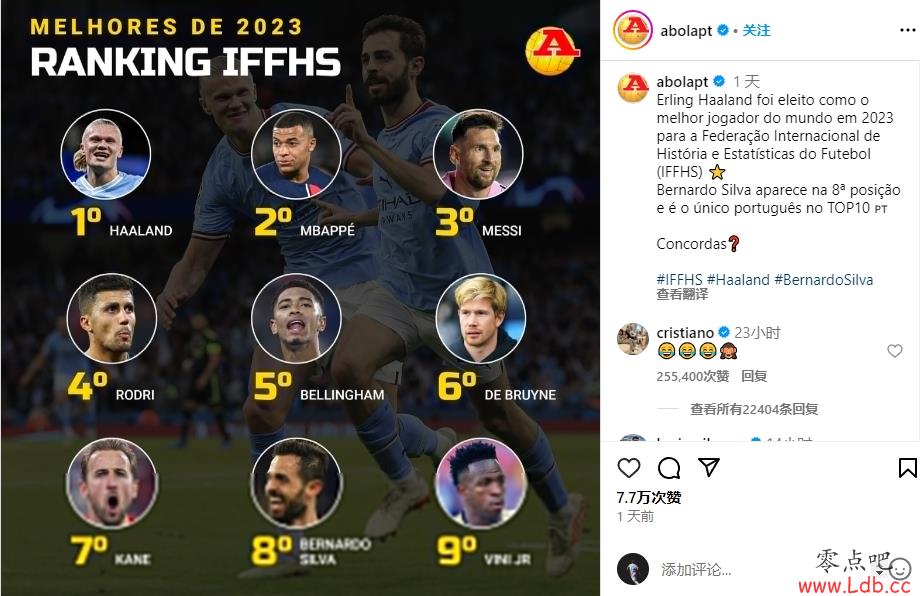Click abolapt avatar beside the caption

coord(634,87)
